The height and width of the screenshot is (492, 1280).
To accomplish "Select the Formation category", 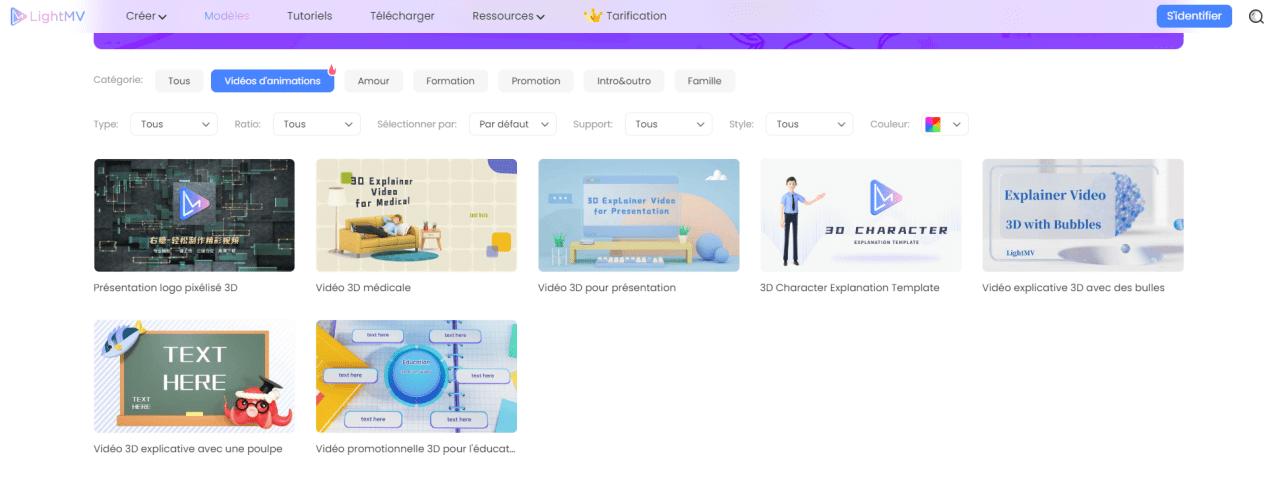I will tap(450, 81).
